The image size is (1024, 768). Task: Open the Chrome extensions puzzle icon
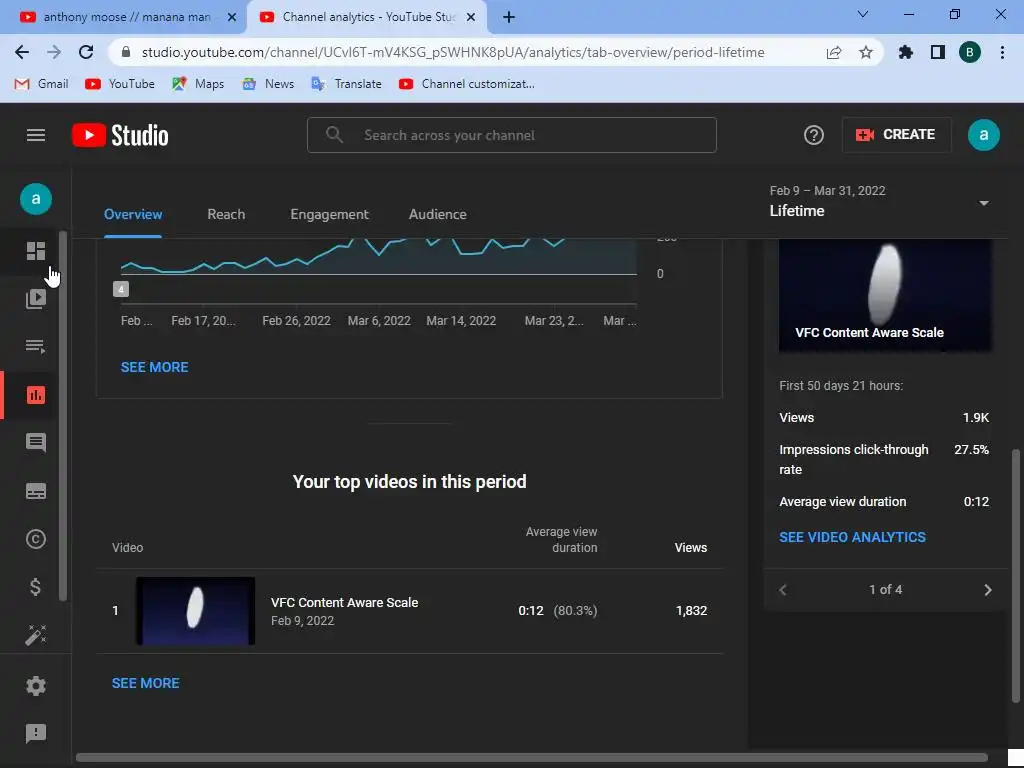(905, 52)
